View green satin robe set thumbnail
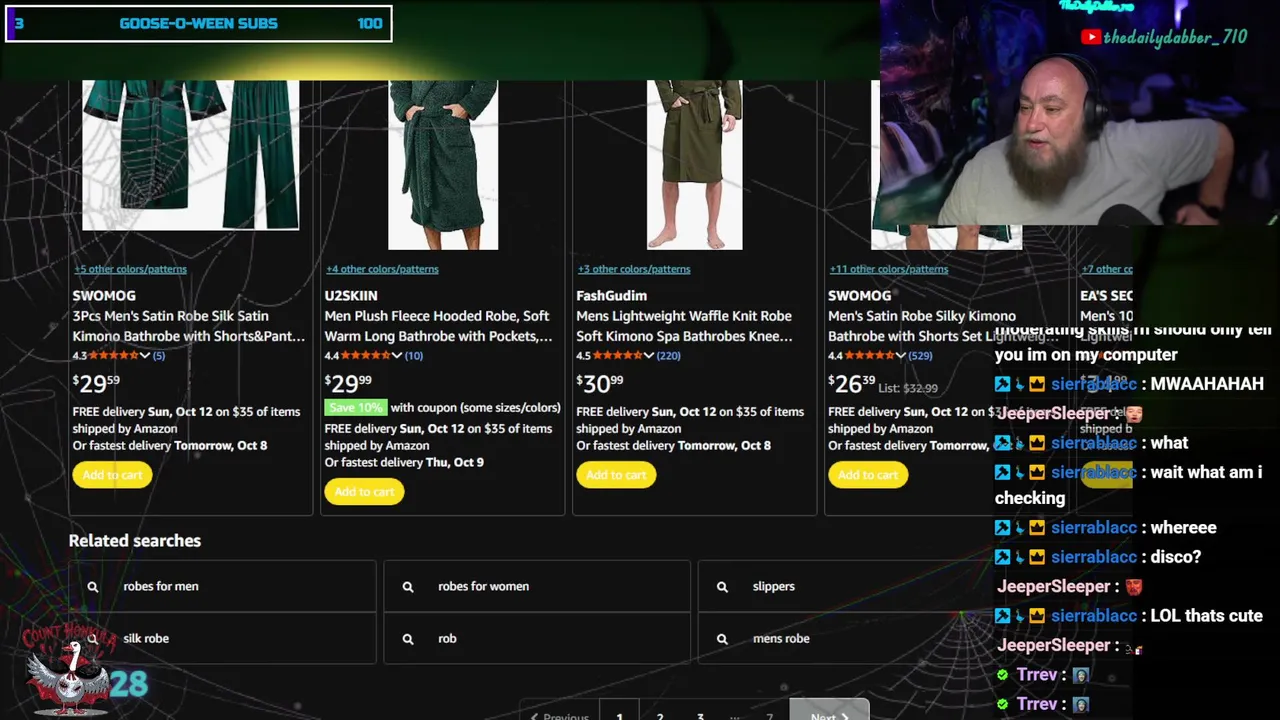Image resolution: width=1280 pixels, height=720 pixels. (x=190, y=155)
